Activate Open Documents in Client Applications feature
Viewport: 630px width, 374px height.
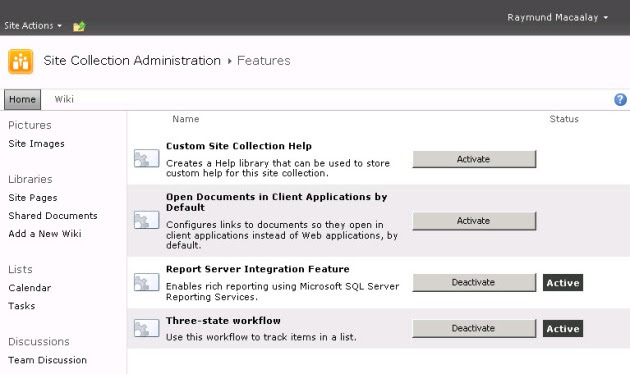click(474, 221)
